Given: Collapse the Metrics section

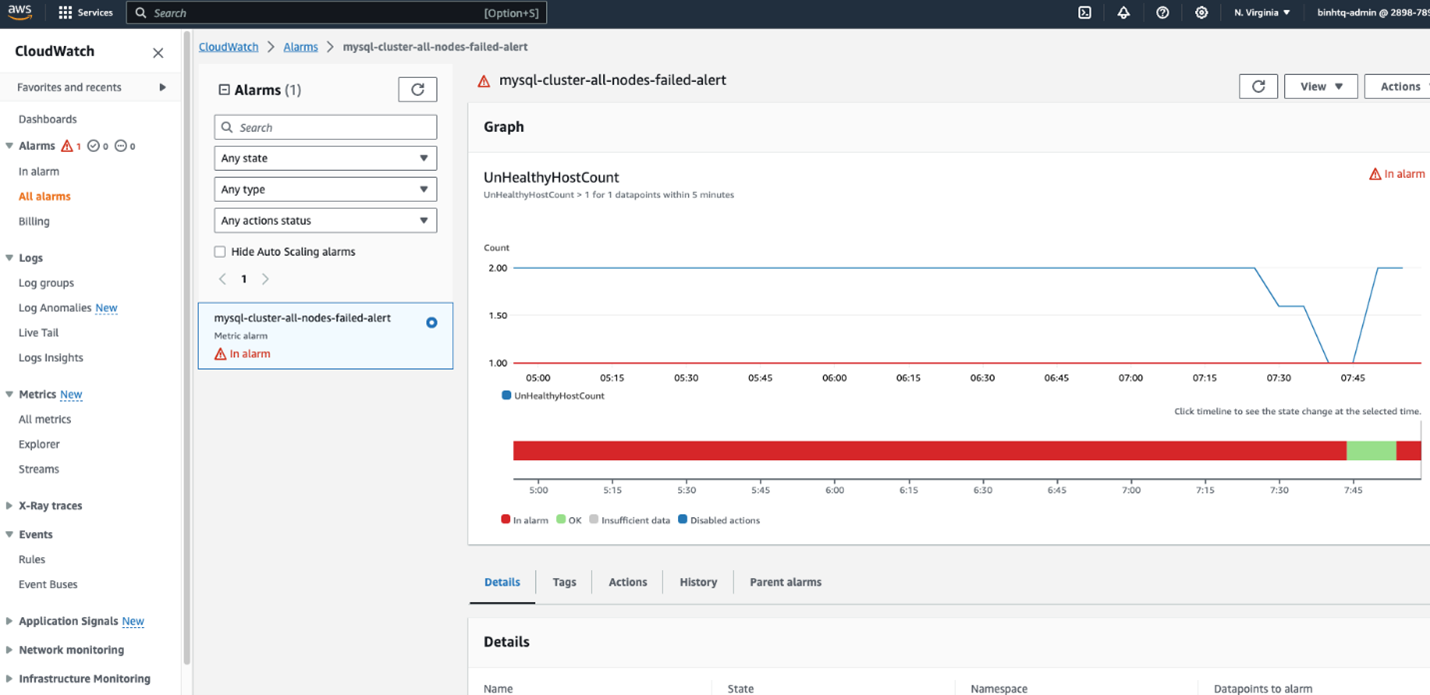Looking at the screenshot, I should coord(10,395).
